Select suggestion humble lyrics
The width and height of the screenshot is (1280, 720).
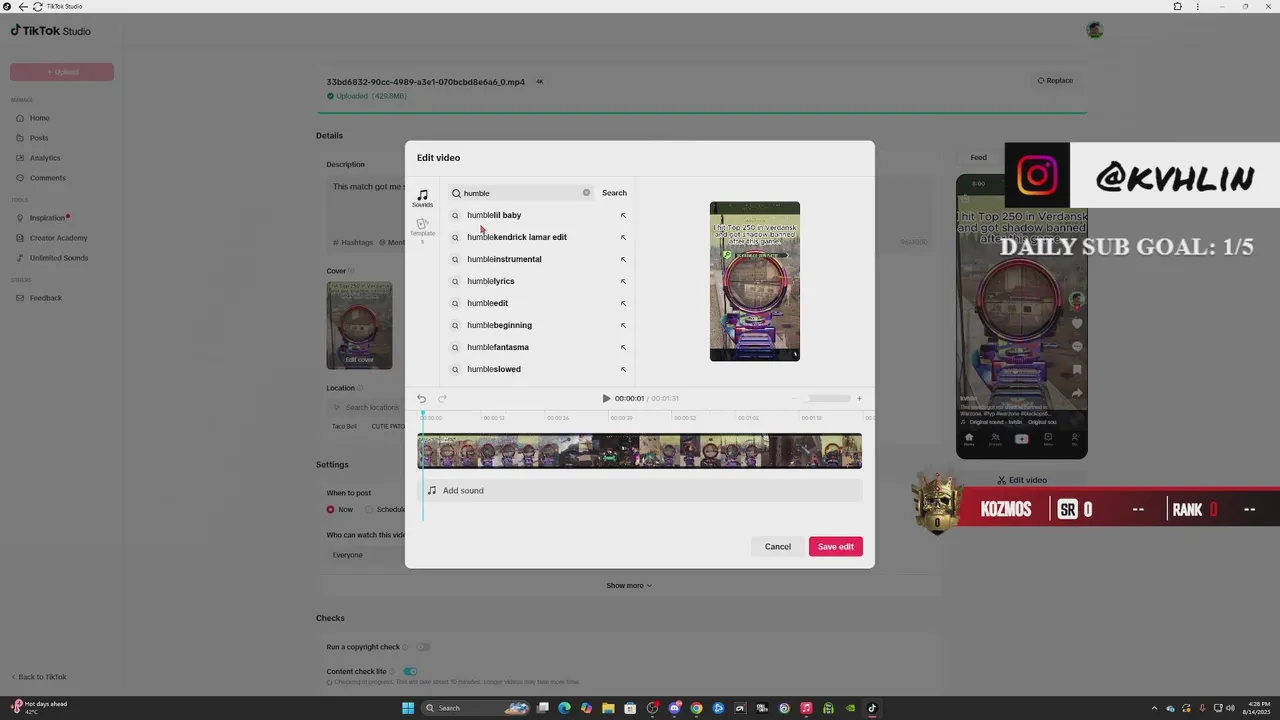click(491, 281)
